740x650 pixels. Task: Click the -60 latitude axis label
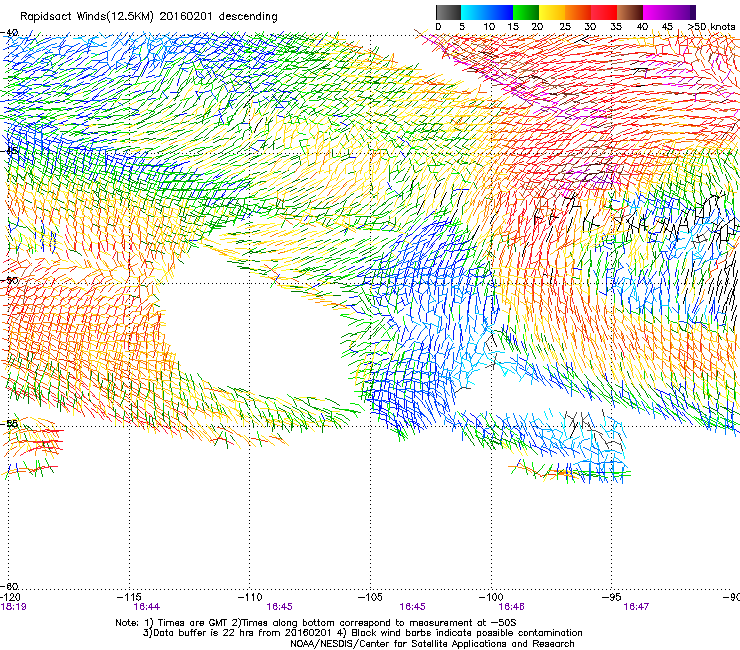point(9,586)
